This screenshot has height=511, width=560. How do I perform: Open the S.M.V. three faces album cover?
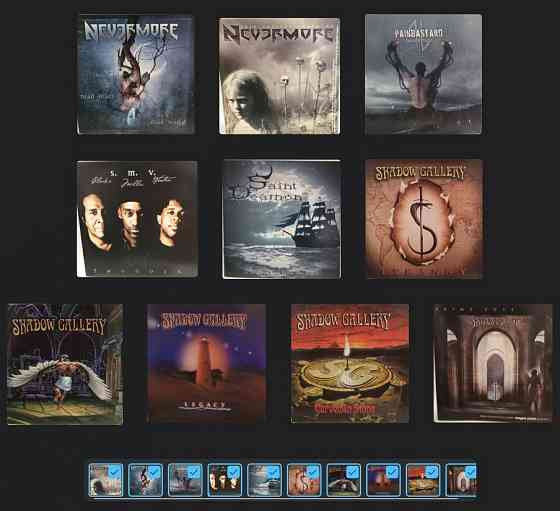138,219
